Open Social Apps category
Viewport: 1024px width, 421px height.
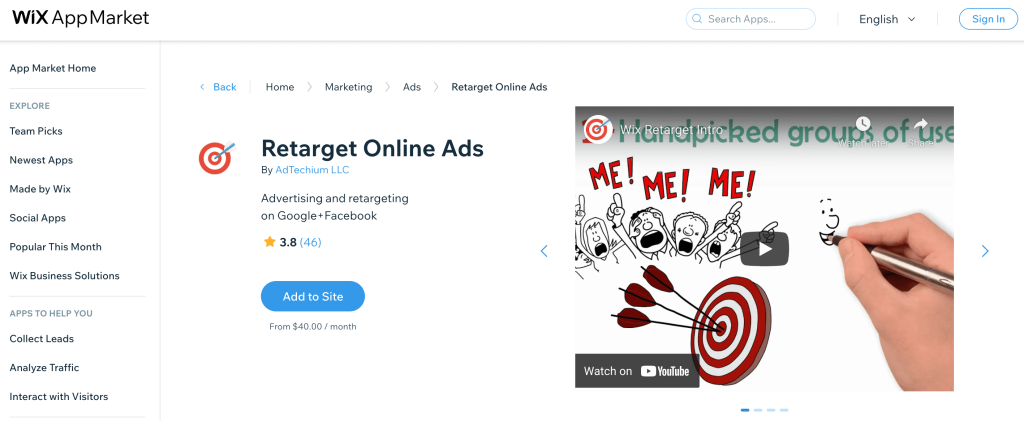click(37, 218)
